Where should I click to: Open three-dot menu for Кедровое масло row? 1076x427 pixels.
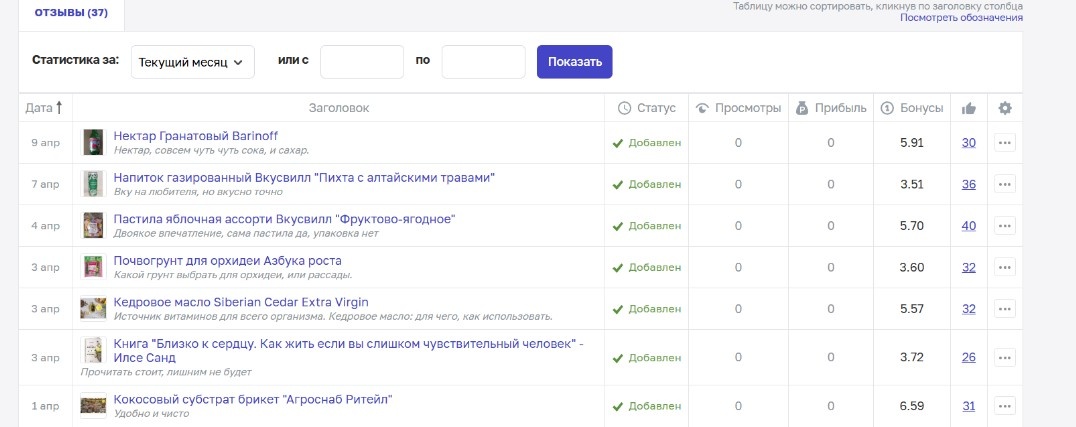(1005, 309)
